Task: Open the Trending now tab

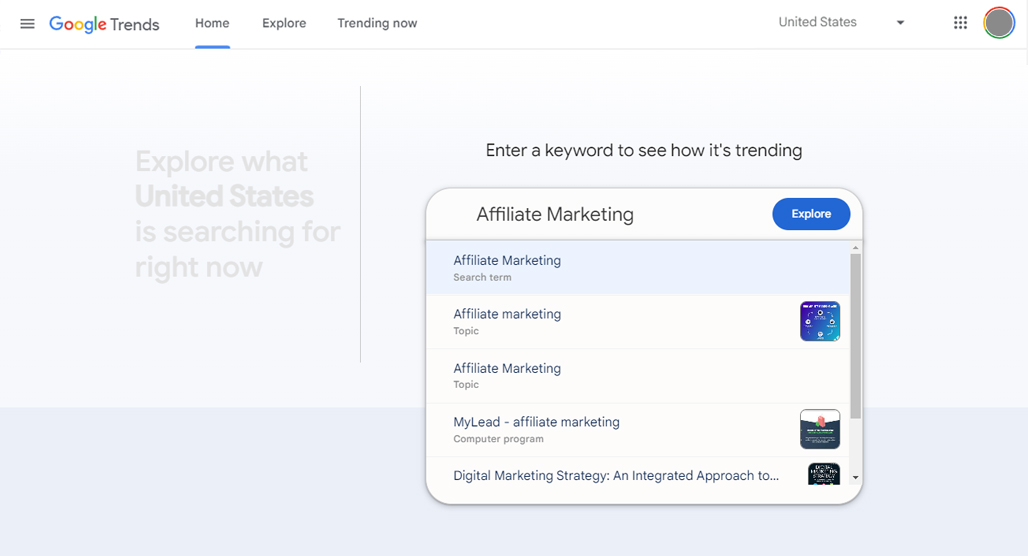Action: [377, 24]
